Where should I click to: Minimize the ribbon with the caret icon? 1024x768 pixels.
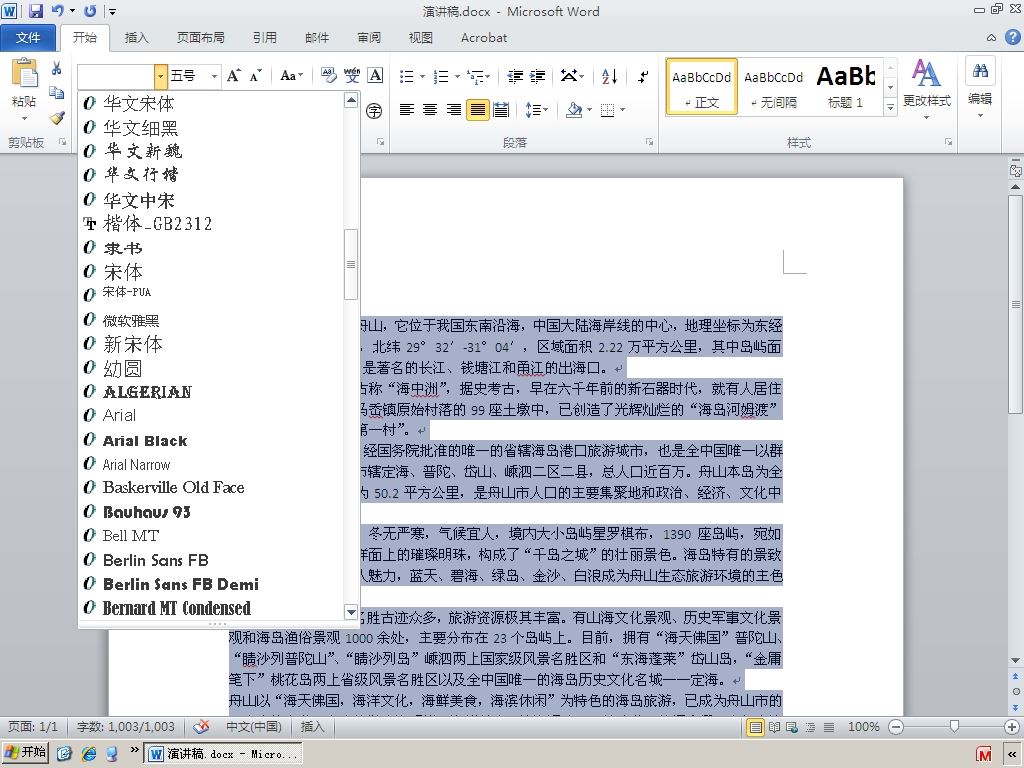pyautogui.click(x=991, y=38)
